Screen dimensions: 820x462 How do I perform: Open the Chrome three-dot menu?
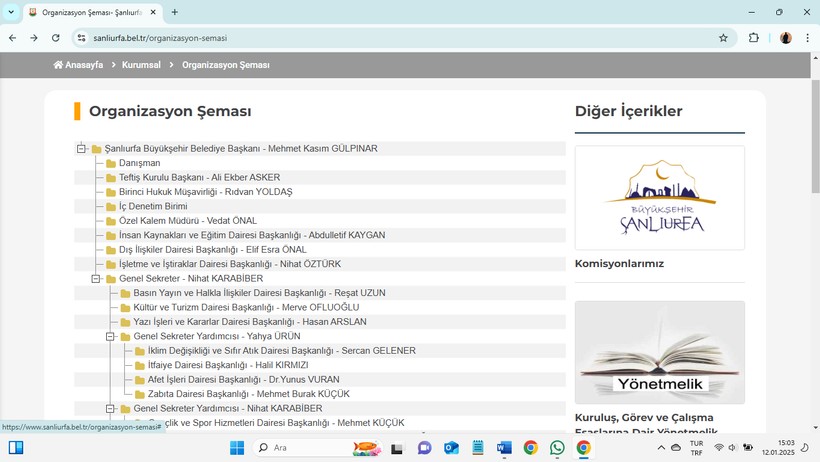(x=808, y=38)
